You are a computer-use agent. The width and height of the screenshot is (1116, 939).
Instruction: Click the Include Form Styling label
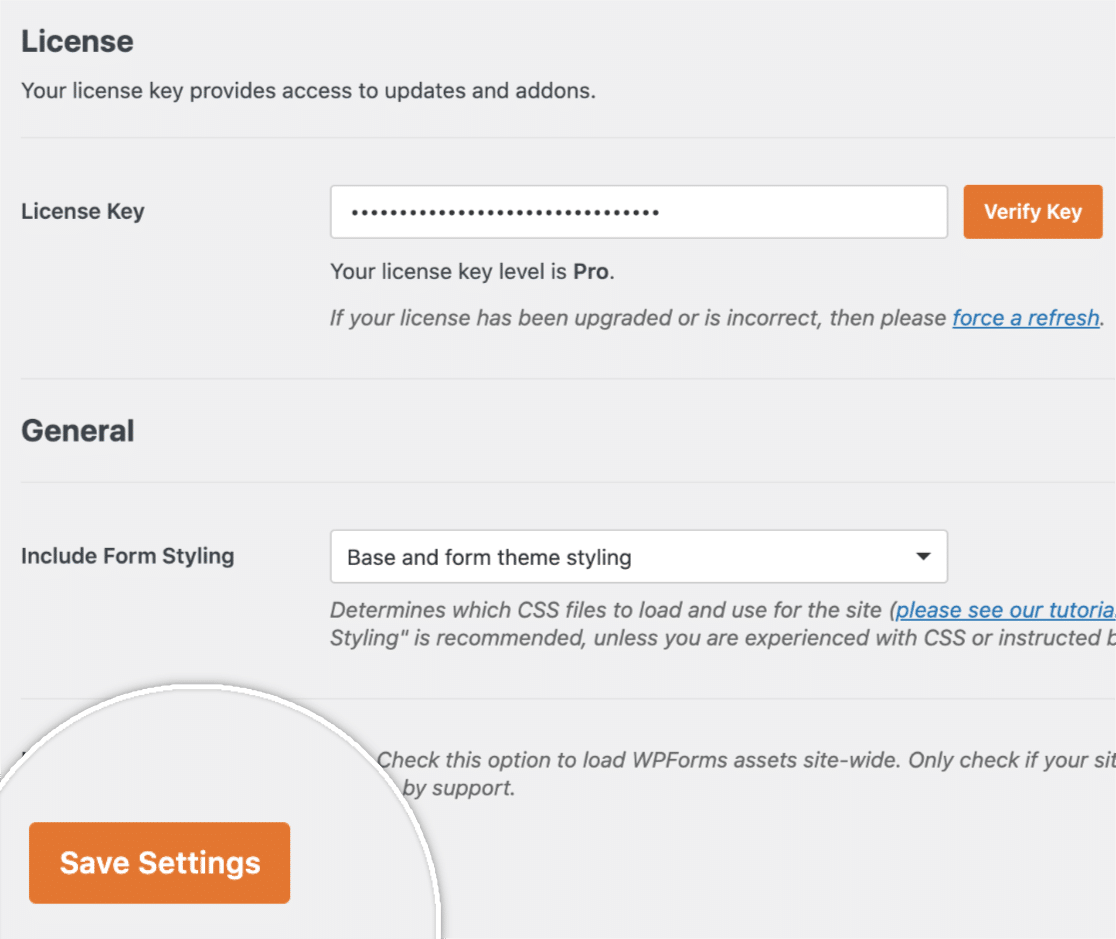pyautogui.click(x=127, y=556)
